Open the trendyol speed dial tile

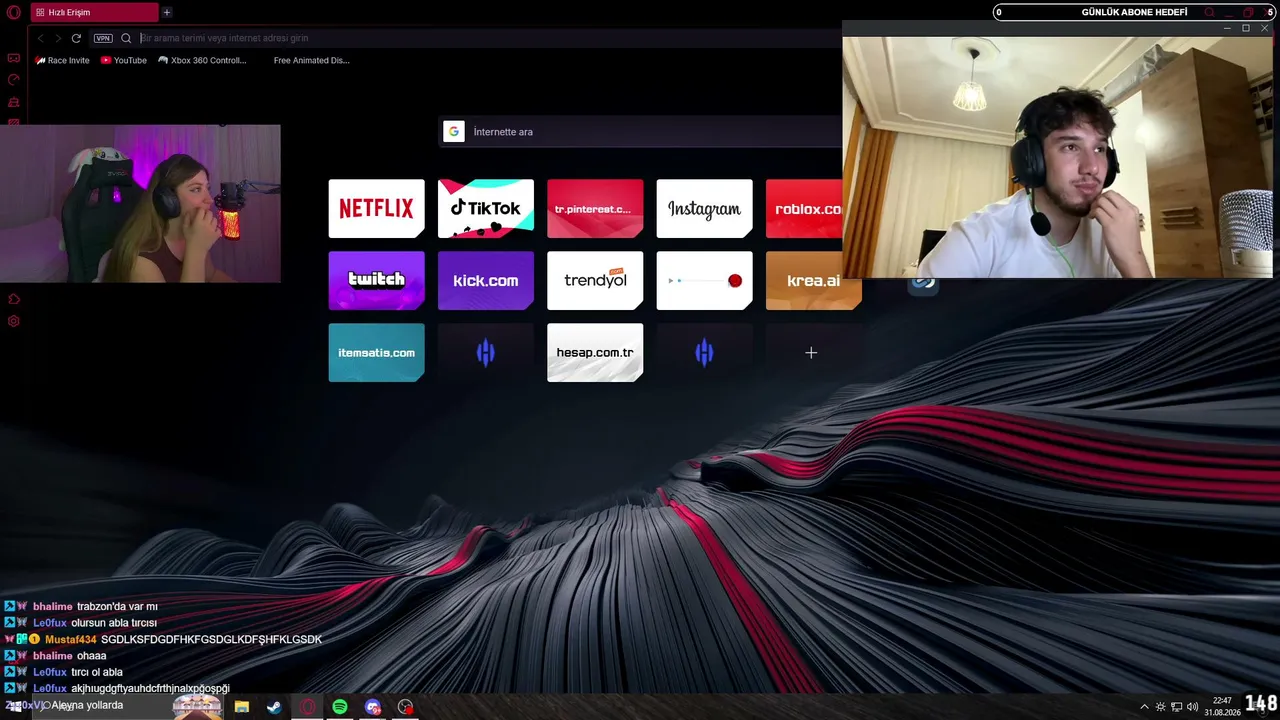pyautogui.click(x=595, y=280)
